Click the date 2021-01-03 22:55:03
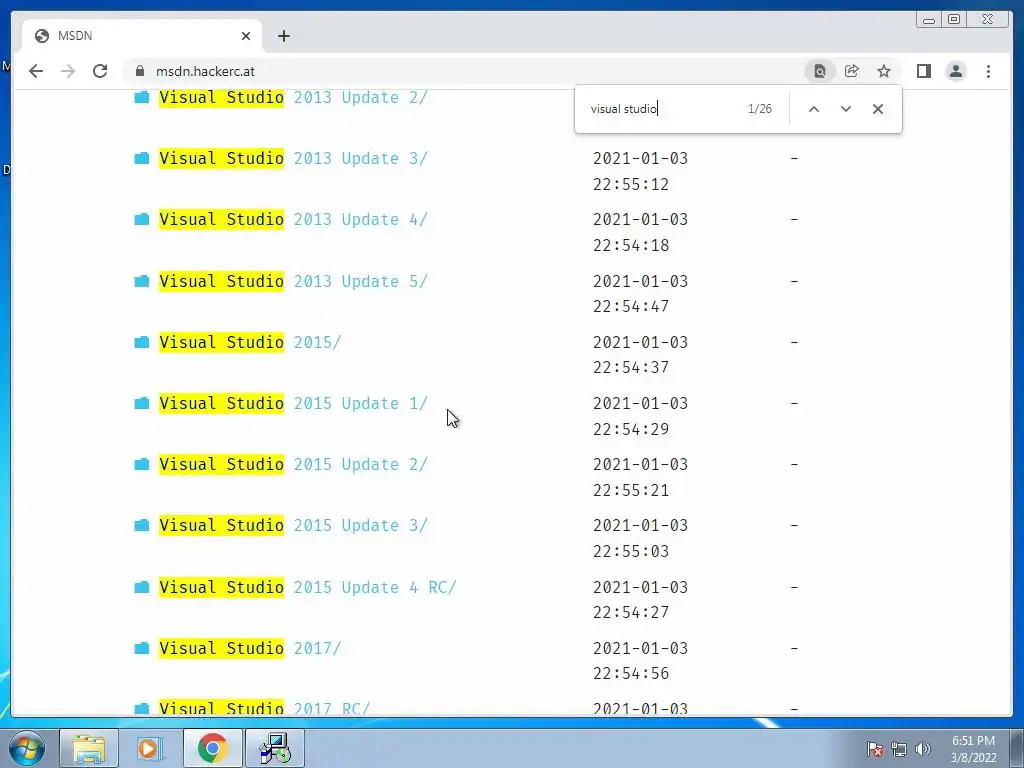The height and width of the screenshot is (768, 1024). pos(641,538)
